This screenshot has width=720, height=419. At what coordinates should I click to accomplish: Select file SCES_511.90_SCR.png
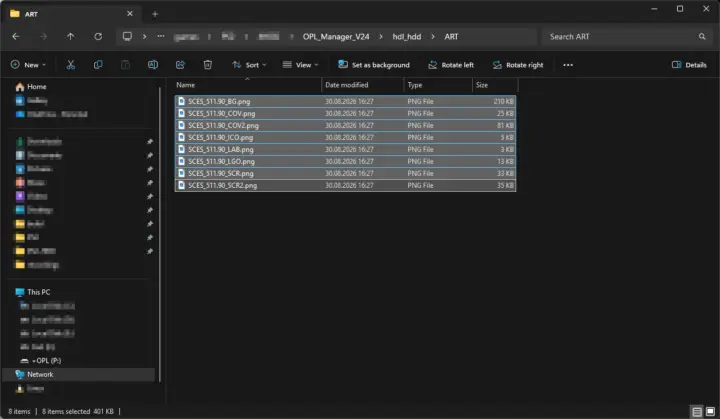pos(345,173)
